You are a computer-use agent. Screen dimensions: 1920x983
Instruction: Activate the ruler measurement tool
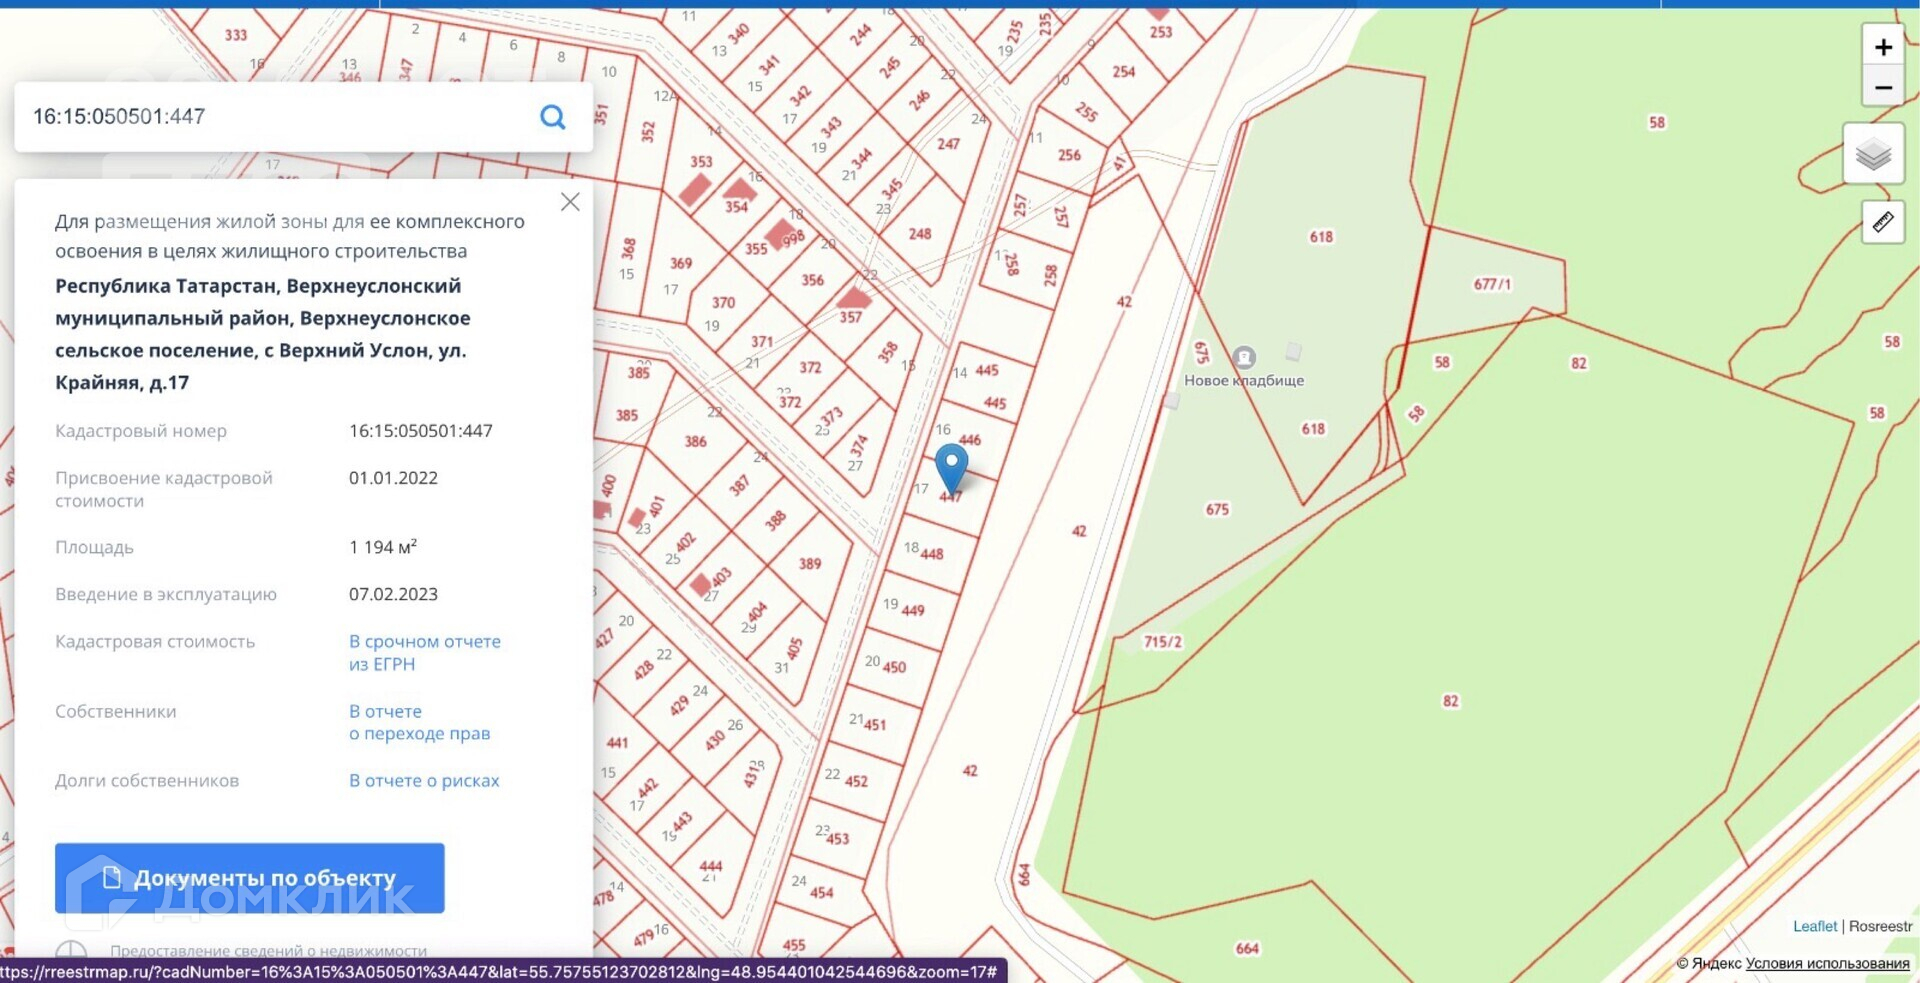coord(1882,221)
